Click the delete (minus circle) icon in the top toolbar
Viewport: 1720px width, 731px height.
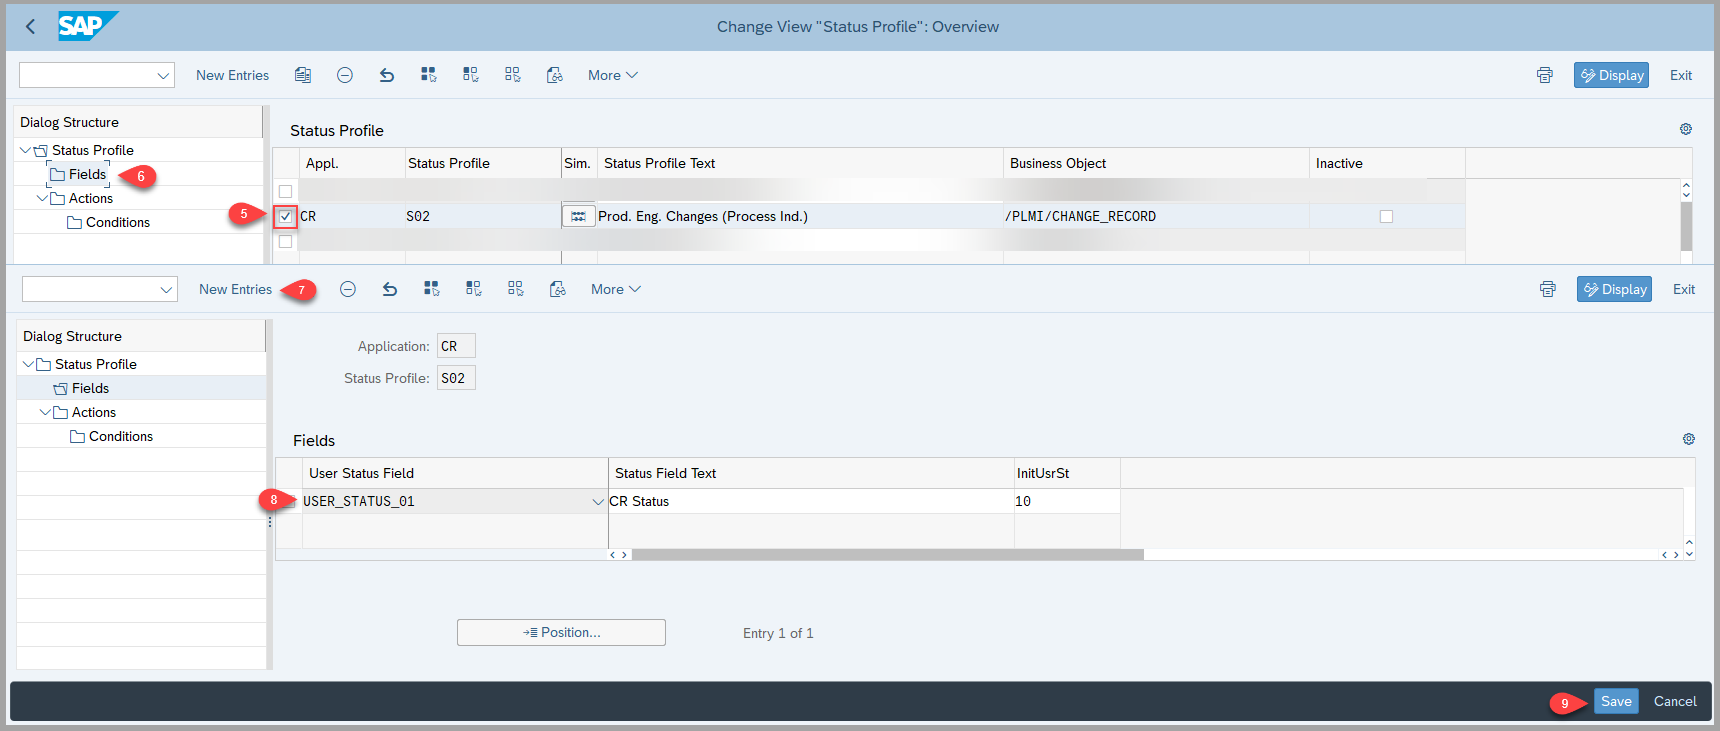[x=345, y=75]
